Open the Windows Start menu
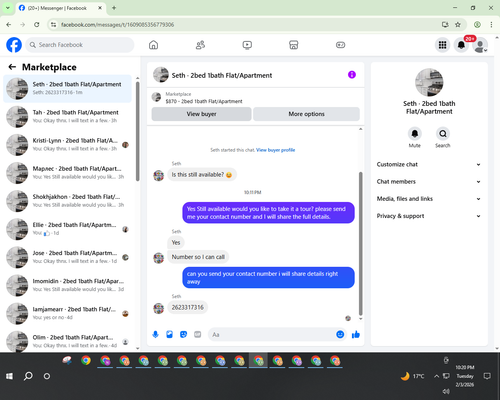Screen dimensions: 500x400 point(9,376)
